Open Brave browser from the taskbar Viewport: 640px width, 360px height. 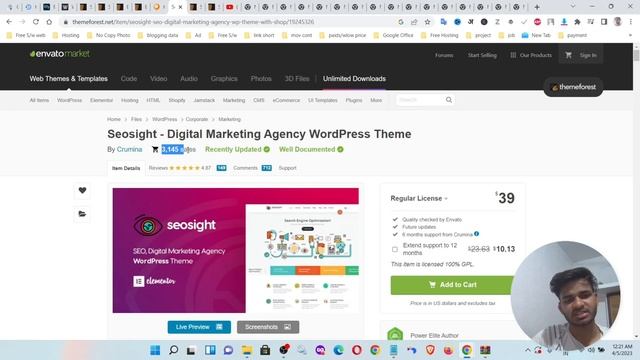tap(430, 350)
